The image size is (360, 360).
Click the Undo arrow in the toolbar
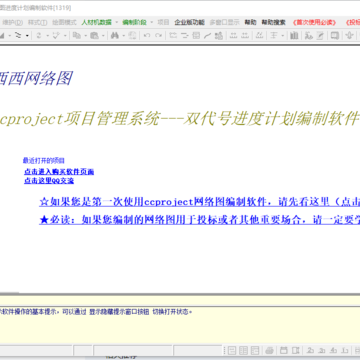click(x=147, y=35)
